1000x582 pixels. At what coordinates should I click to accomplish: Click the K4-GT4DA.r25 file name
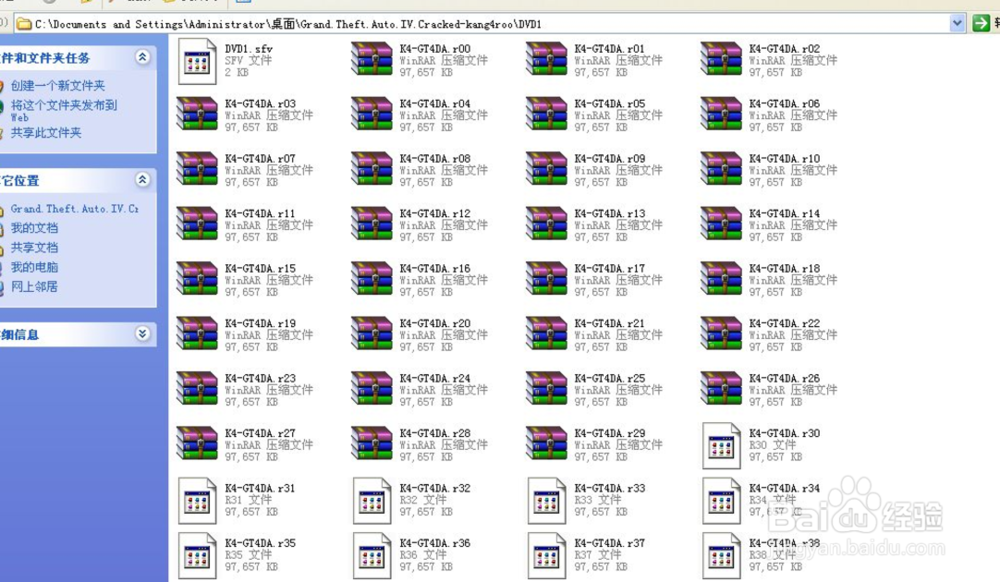[610, 377]
